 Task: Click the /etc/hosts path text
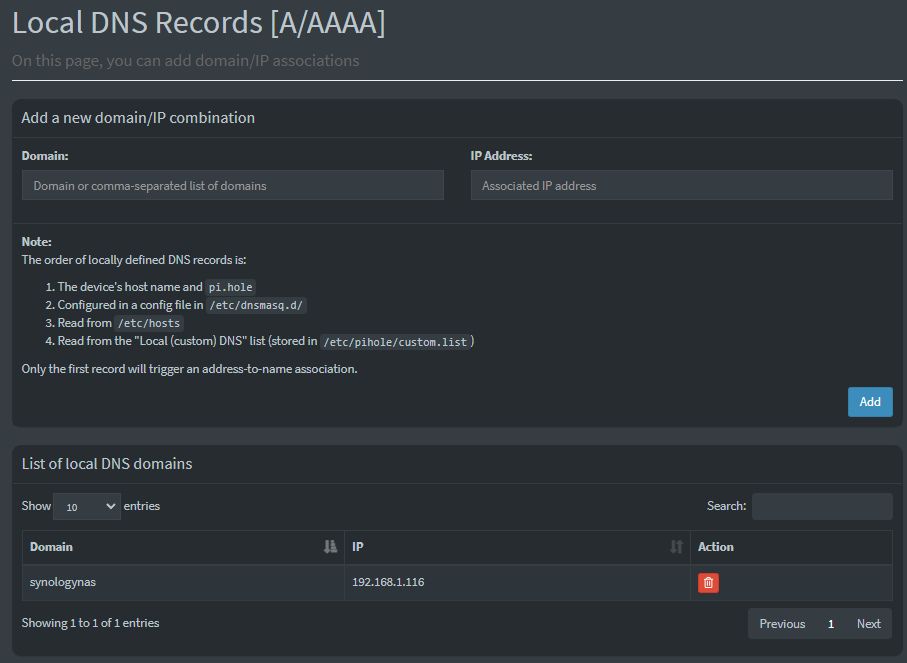[x=149, y=323]
